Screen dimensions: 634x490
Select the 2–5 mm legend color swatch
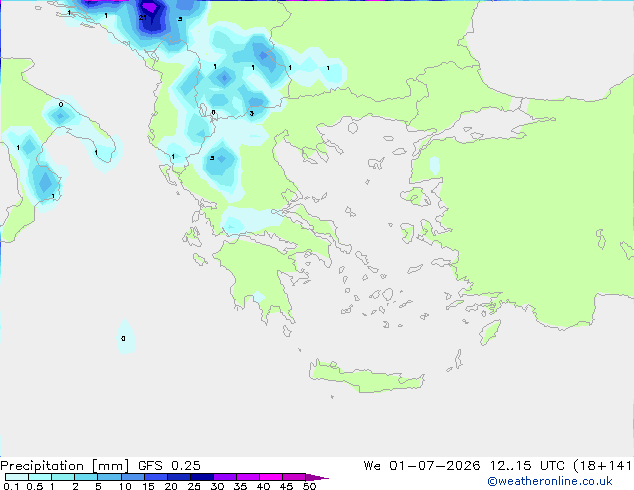(x=86, y=477)
